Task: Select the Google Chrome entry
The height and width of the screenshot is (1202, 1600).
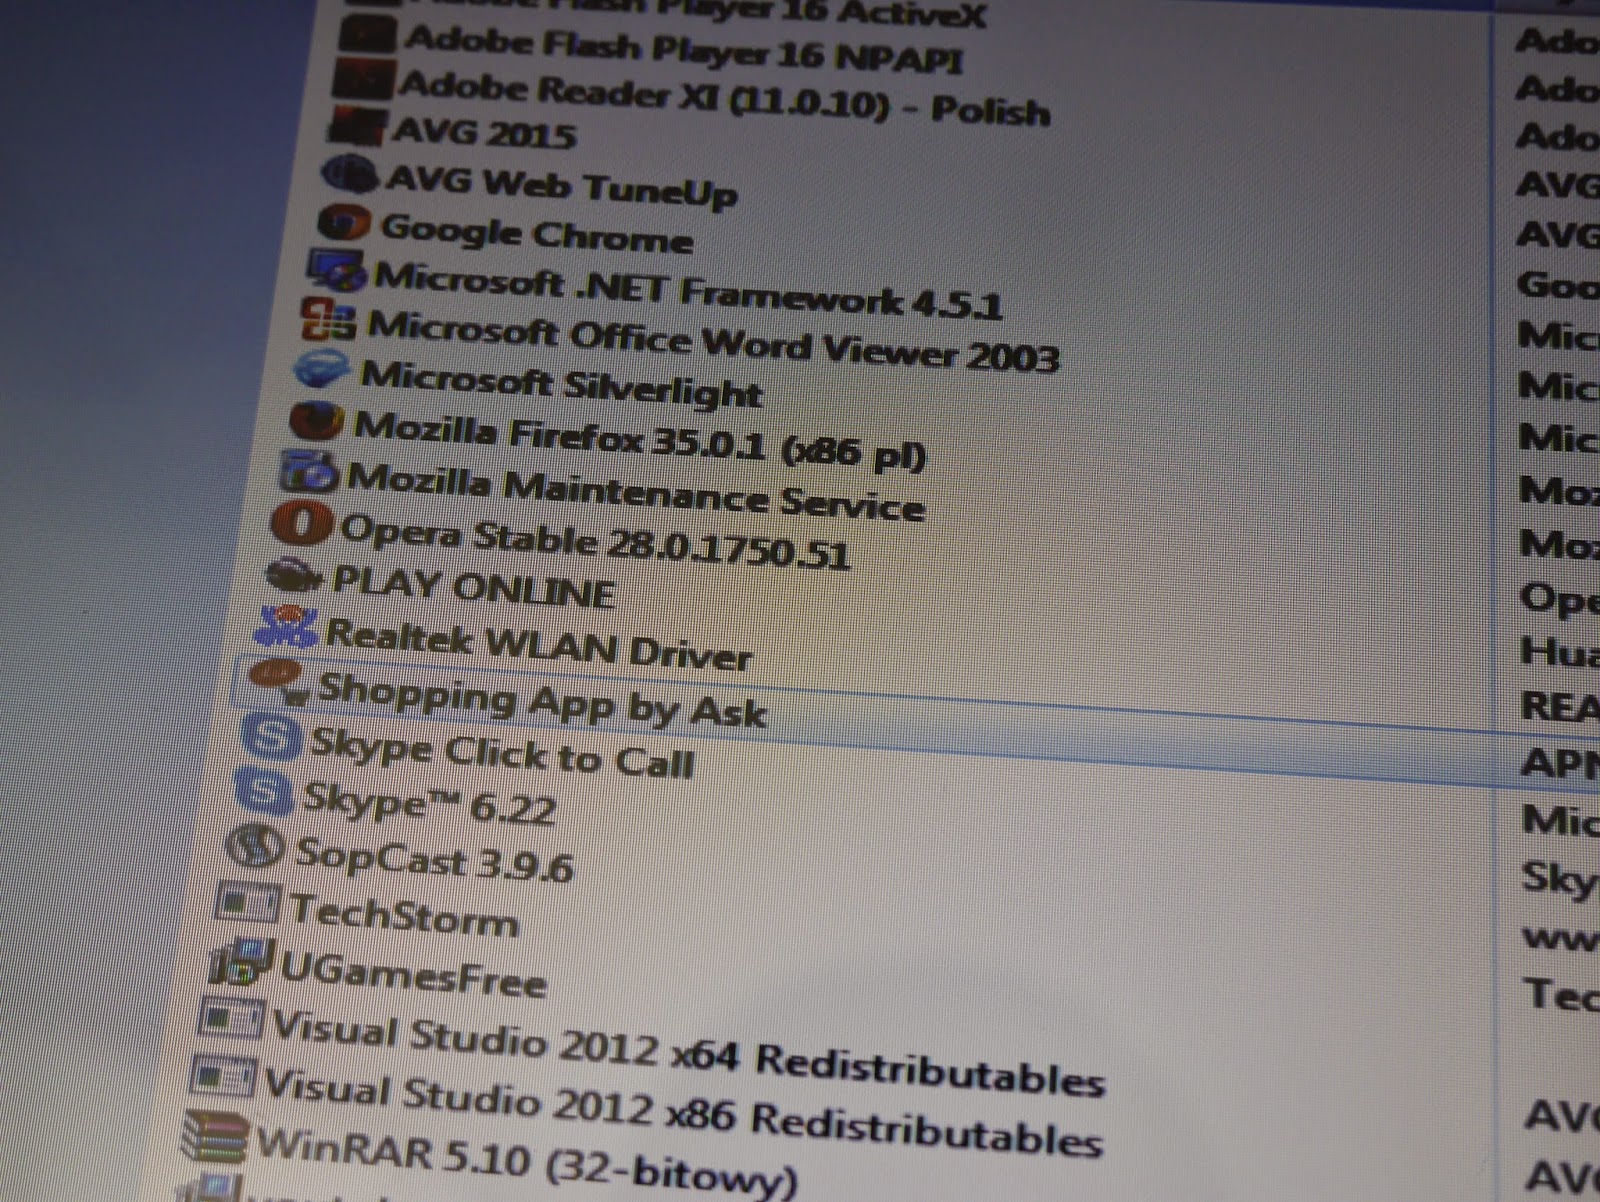Action: (x=536, y=234)
